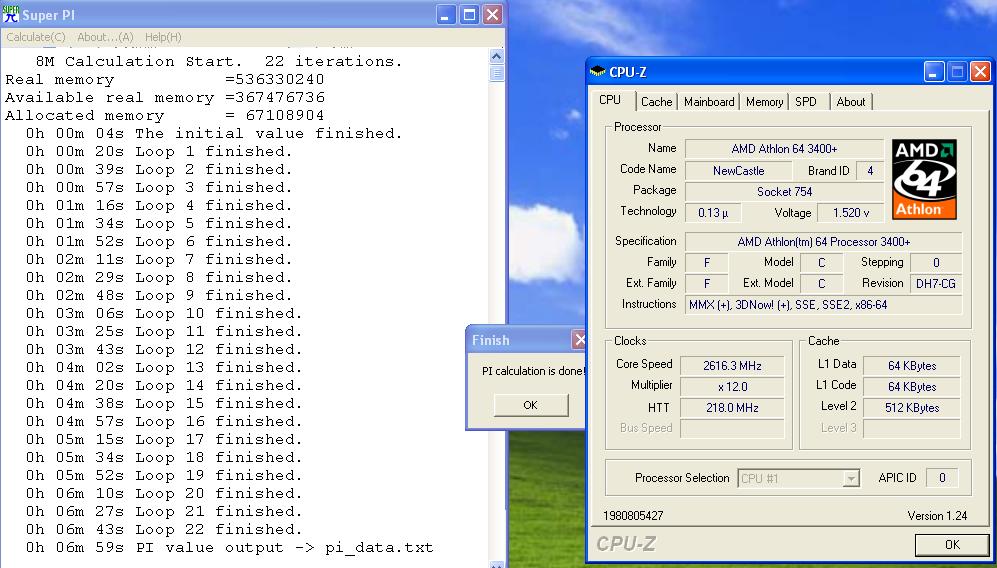Select the CPU tab in CPU-Z
Screen dimensions: 997x568
[x=610, y=100]
